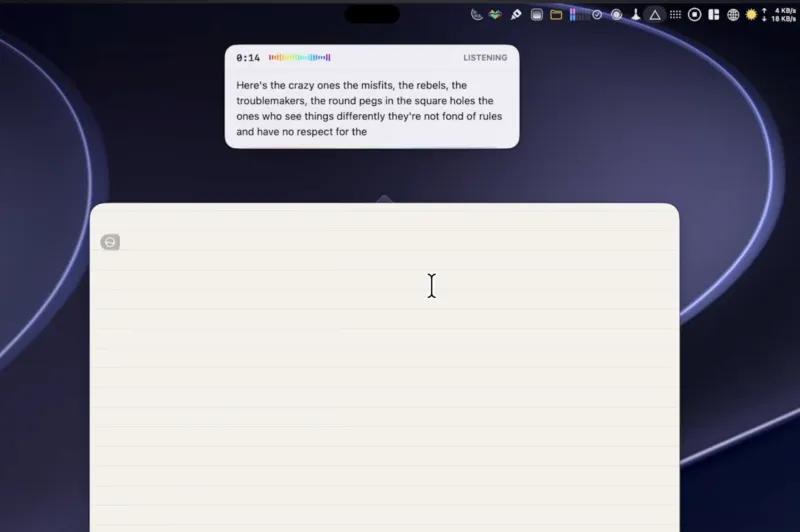
Task: Click inside the lined notepad writing area
Action: click(385, 367)
